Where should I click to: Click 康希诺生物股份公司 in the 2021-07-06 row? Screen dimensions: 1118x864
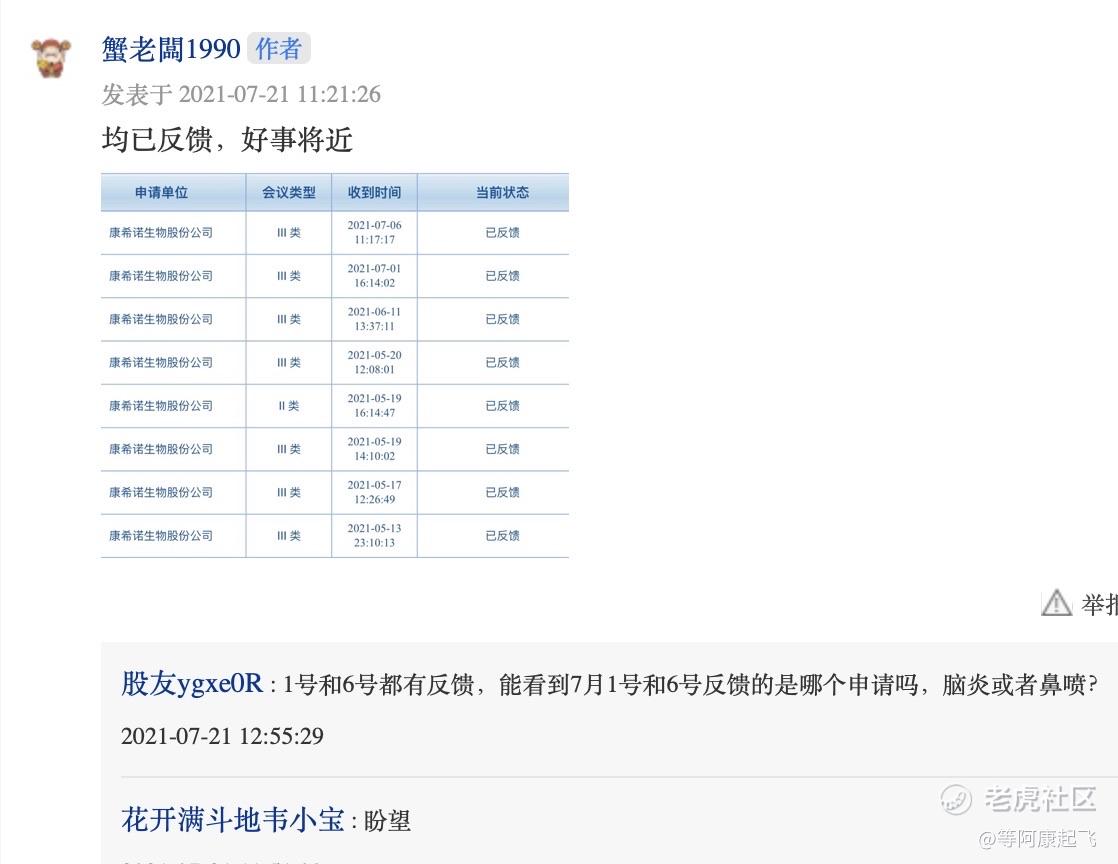[x=161, y=232]
